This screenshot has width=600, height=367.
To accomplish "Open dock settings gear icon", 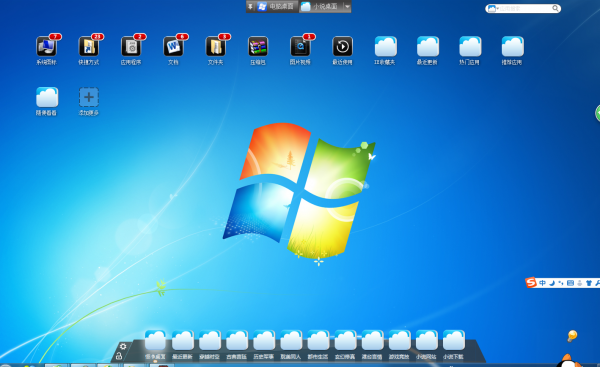I will point(123,346).
